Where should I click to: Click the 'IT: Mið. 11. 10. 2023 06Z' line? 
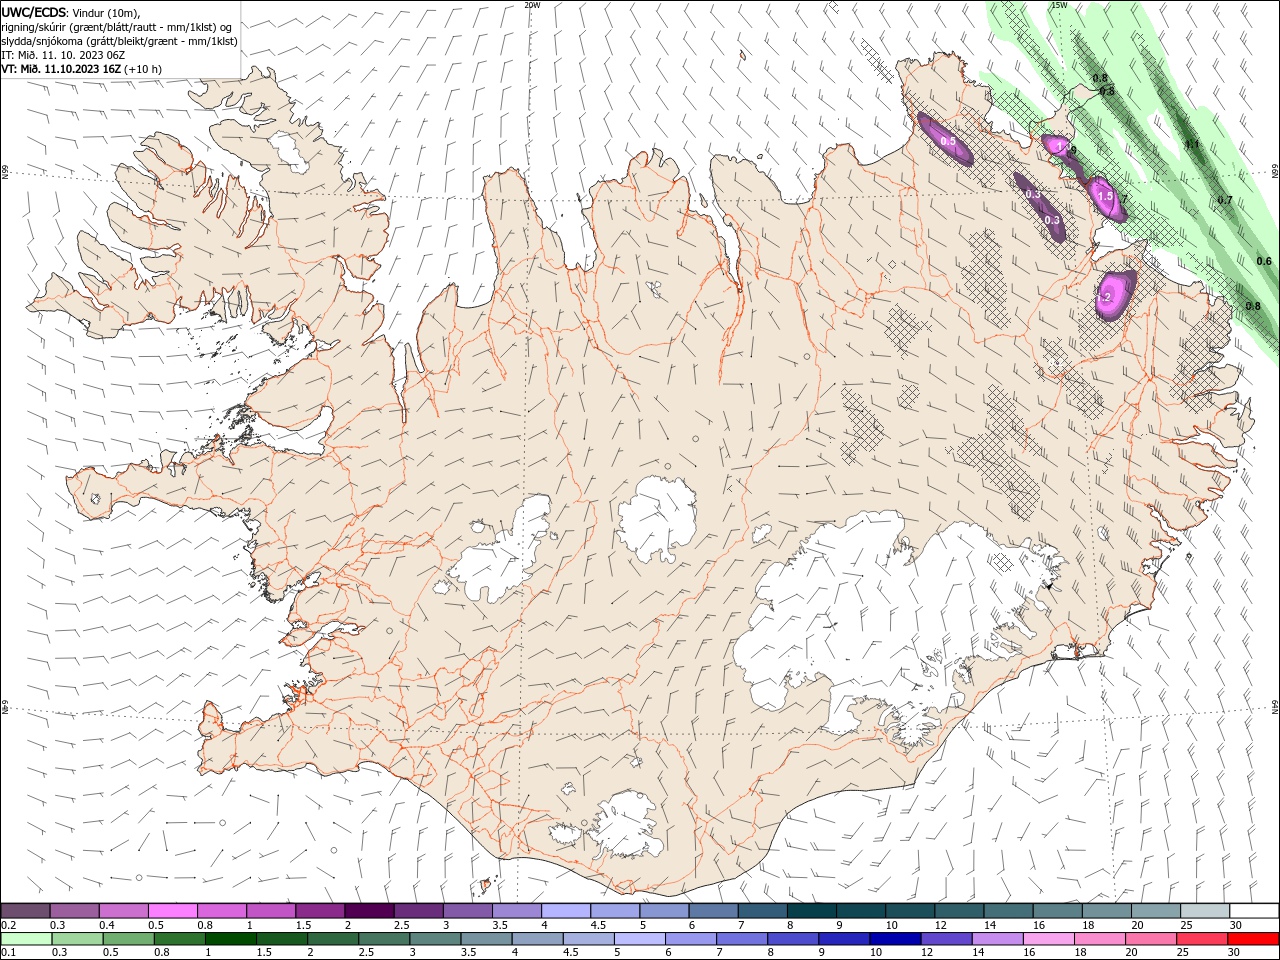[x=63, y=55]
